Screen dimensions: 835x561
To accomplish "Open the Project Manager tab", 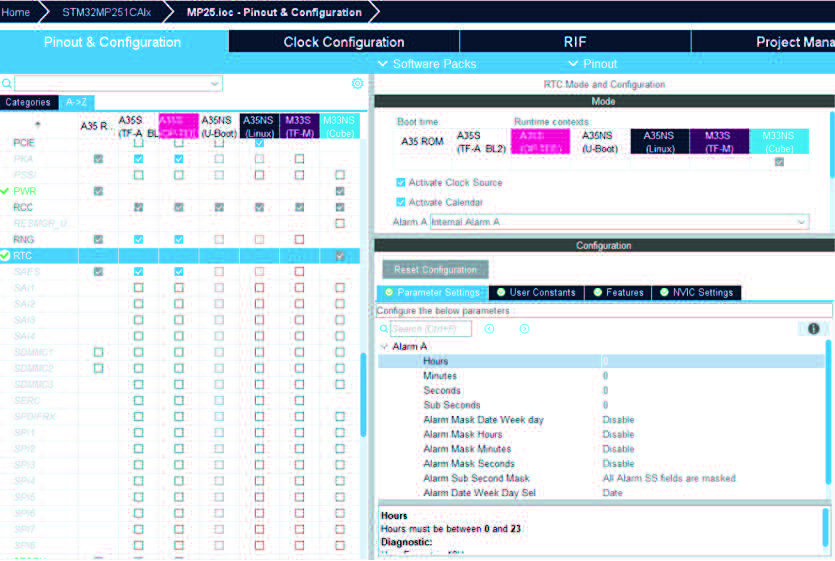I will coord(764,42).
